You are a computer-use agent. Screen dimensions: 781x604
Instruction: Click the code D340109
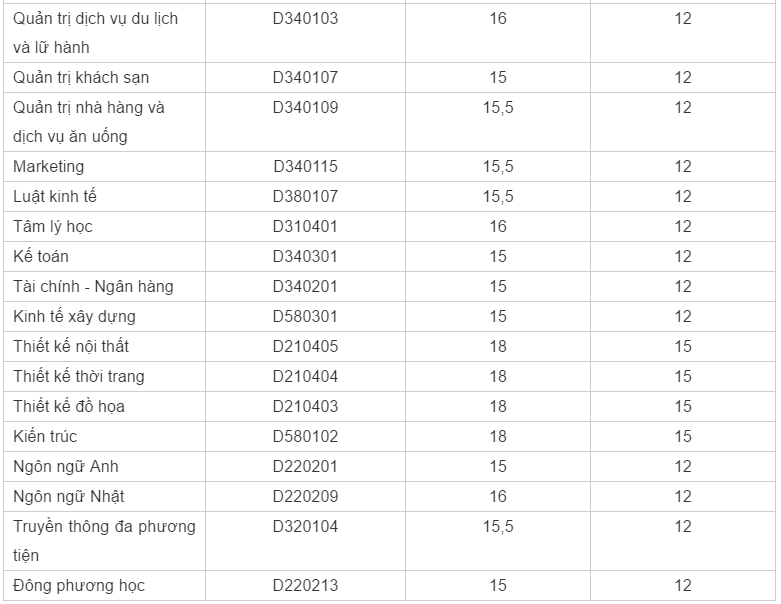click(x=305, y=107)
